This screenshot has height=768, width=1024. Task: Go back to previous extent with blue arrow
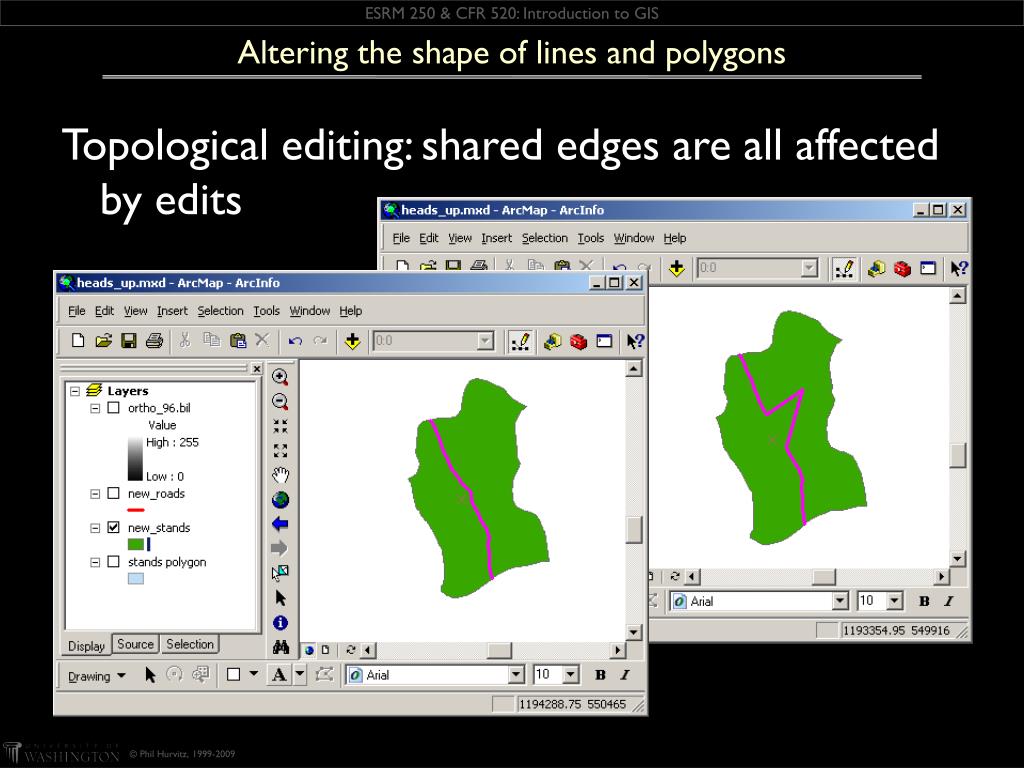pyautogui.click(x=280, y=524)
